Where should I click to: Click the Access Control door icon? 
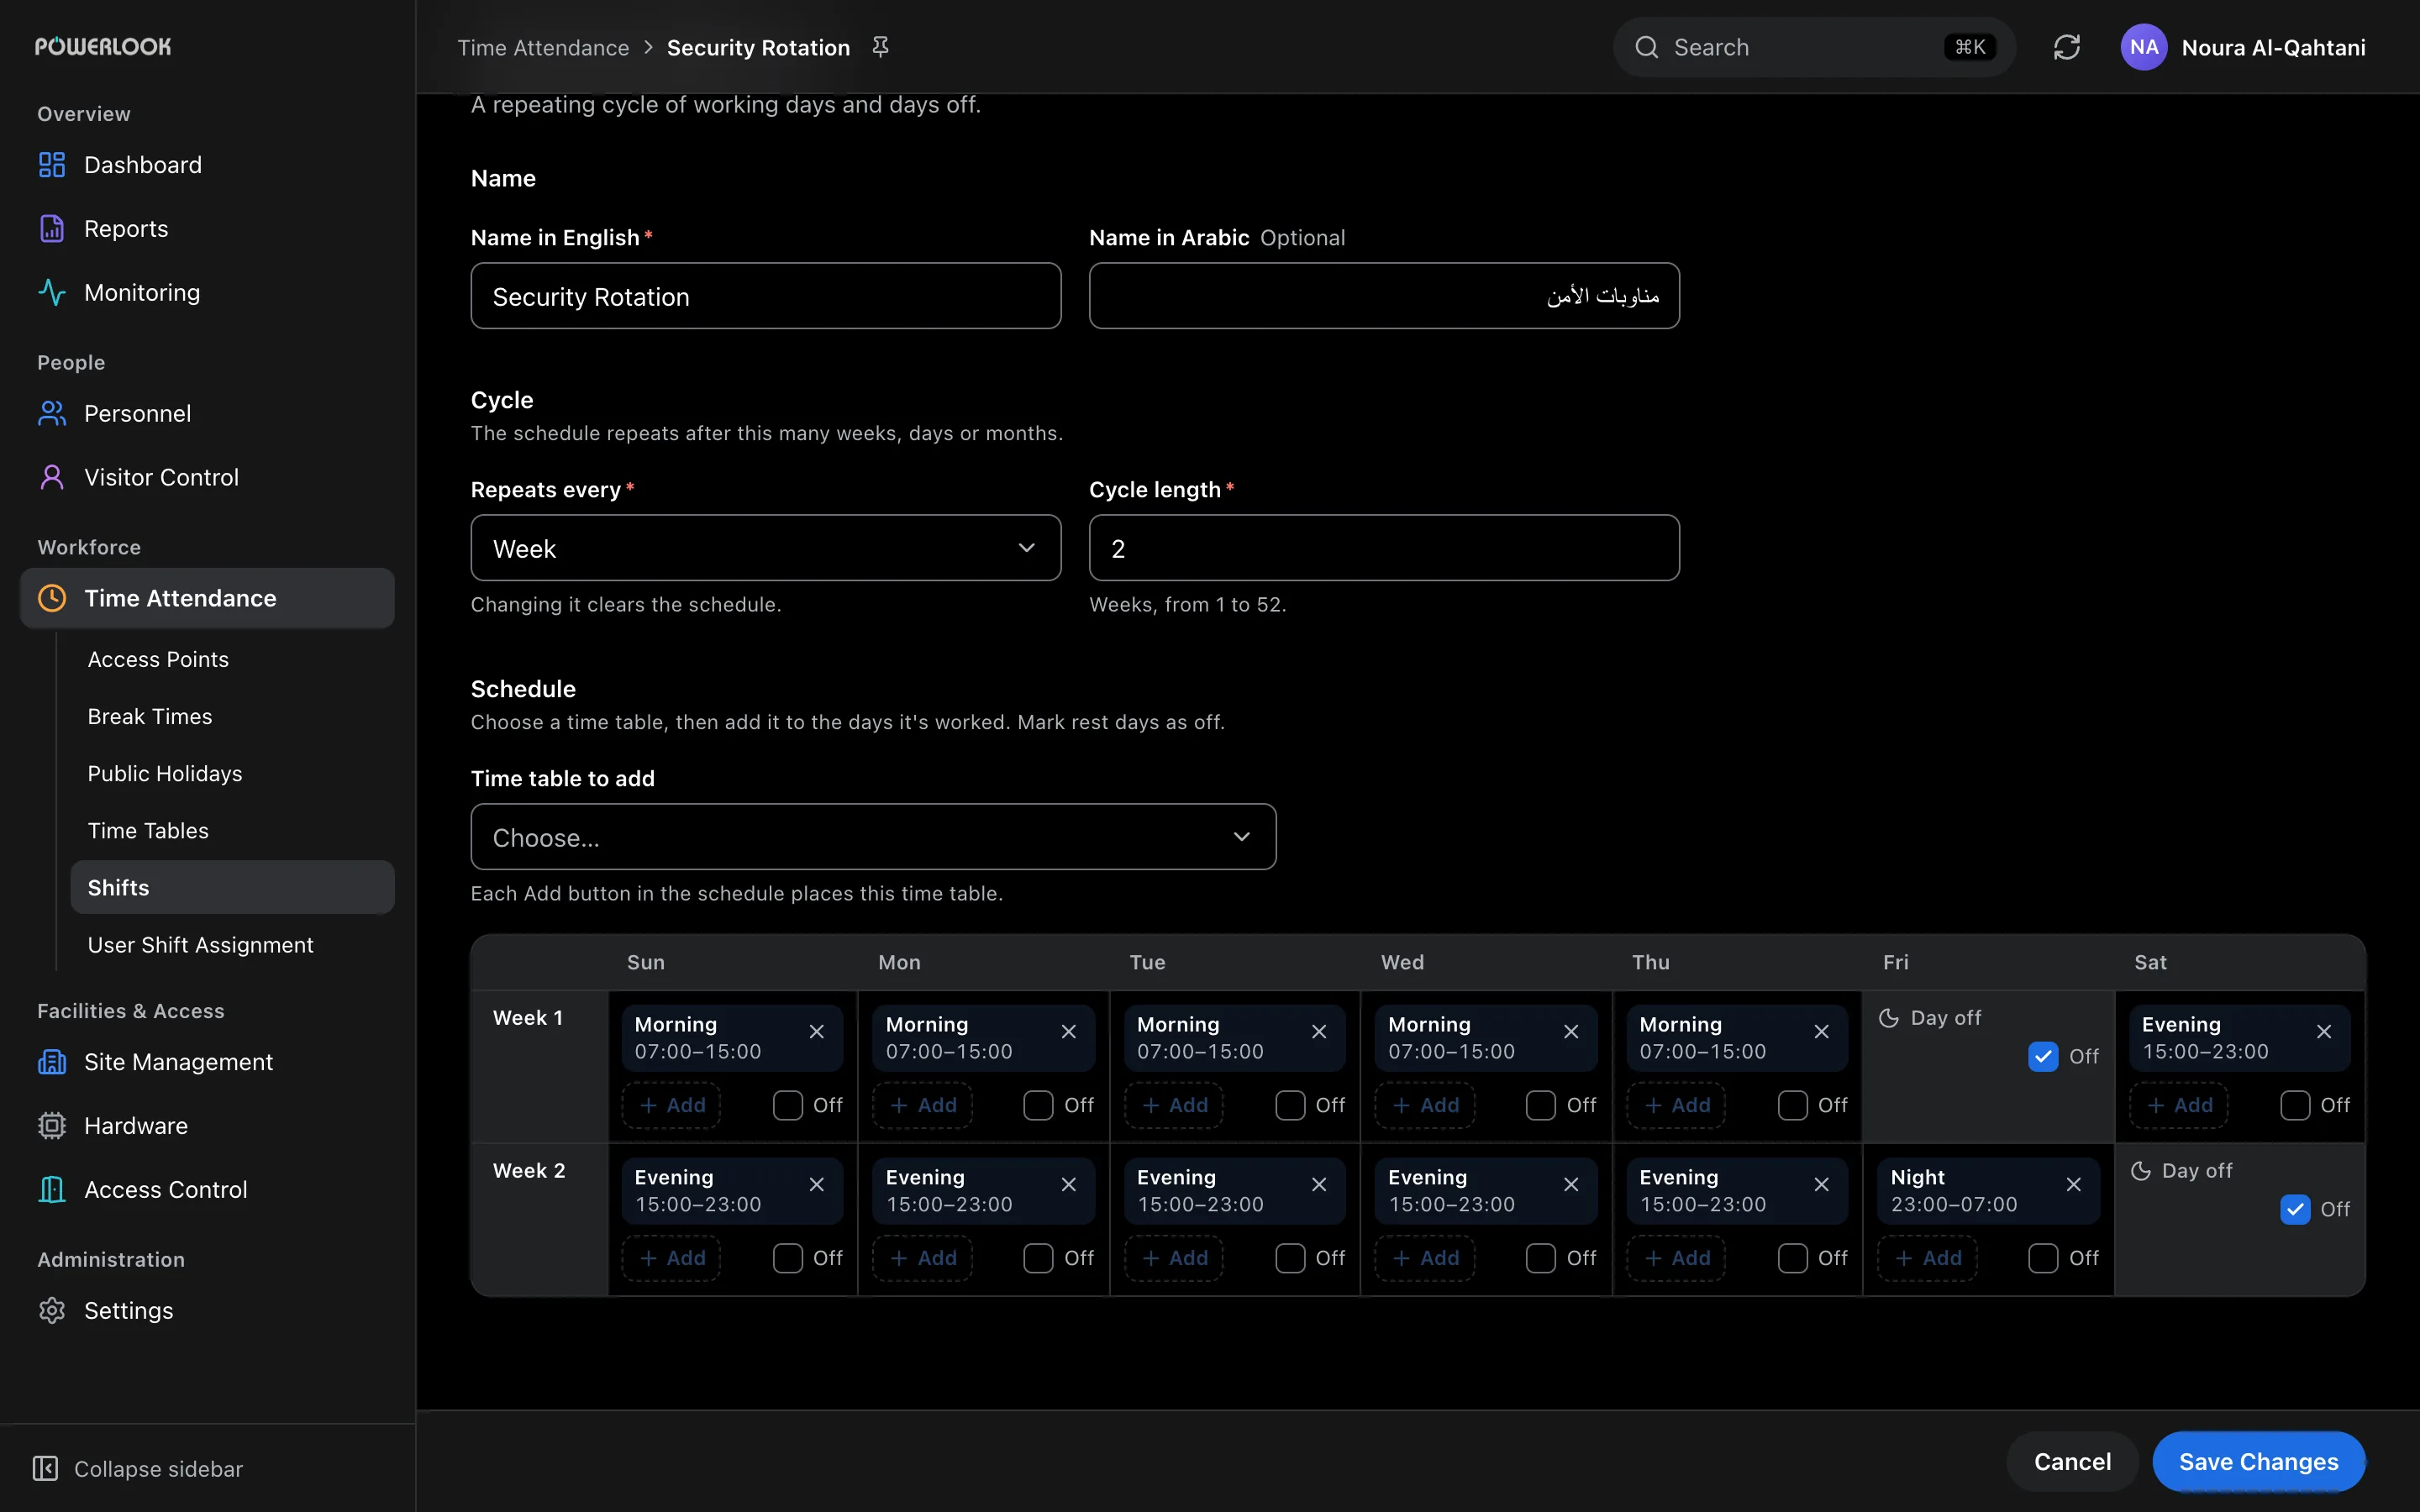tap(52, 1190)
